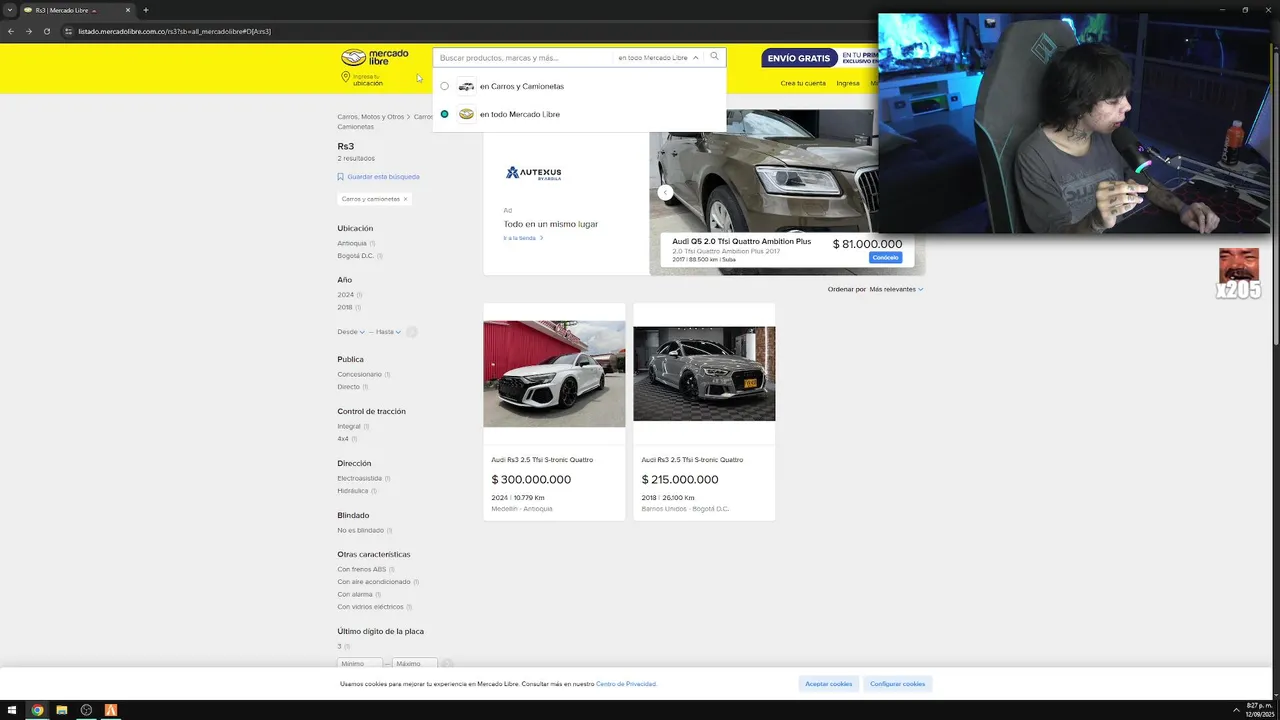Click the Conócelo button on Audi Q5 ad
1280x720 pixels.
(x=885, y=258)
